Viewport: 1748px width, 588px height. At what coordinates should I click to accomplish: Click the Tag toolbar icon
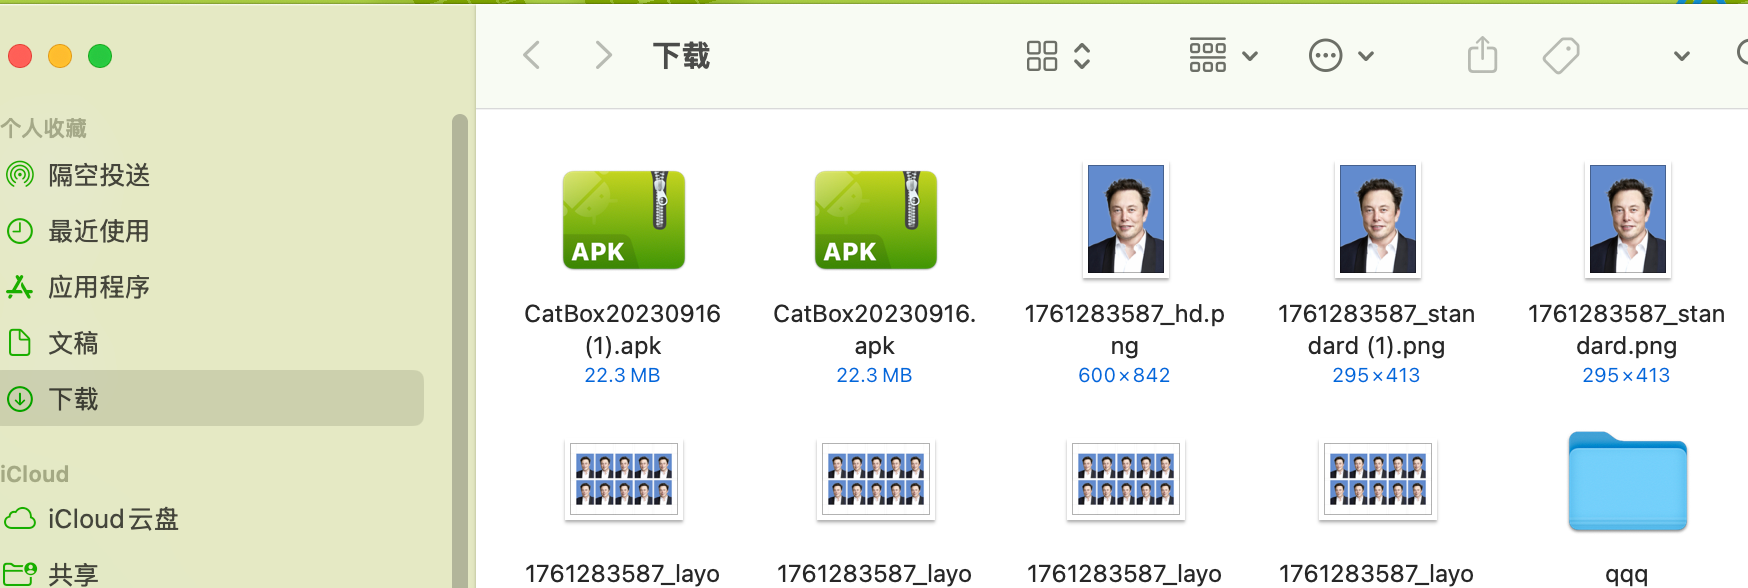pyautogui.click(x=1560, y=56)
